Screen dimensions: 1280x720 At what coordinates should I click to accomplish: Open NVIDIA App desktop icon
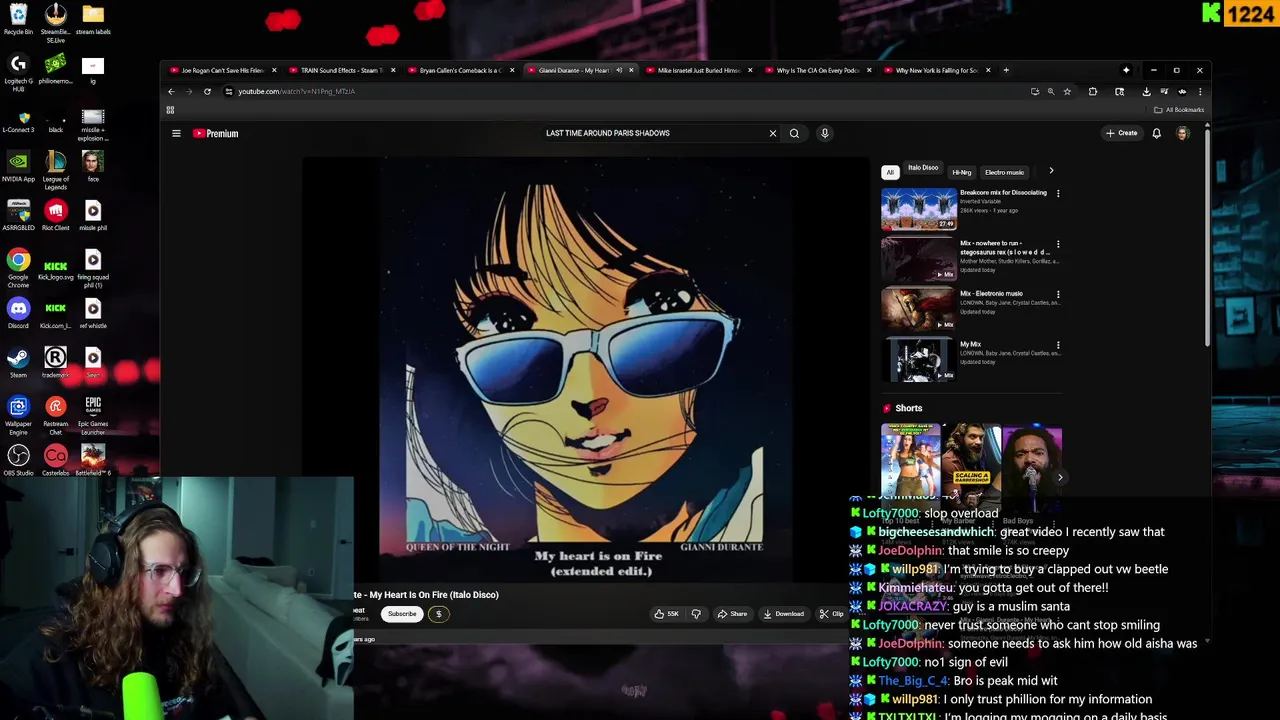tap(18, 166)
